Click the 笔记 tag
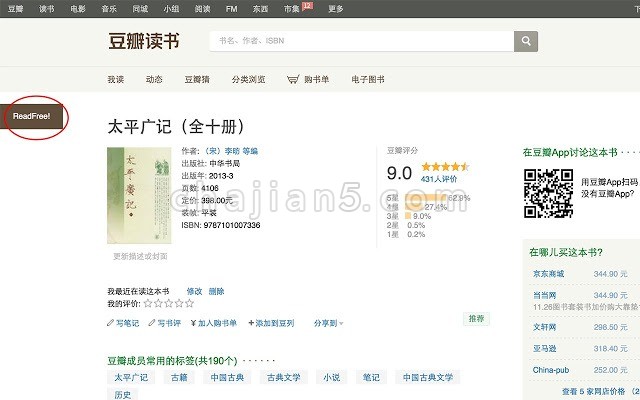The image size is (640, 400). [x=371, y=378]
